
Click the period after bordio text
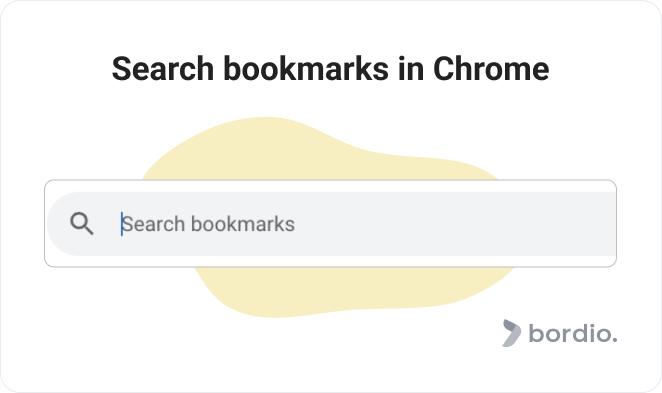614,340
